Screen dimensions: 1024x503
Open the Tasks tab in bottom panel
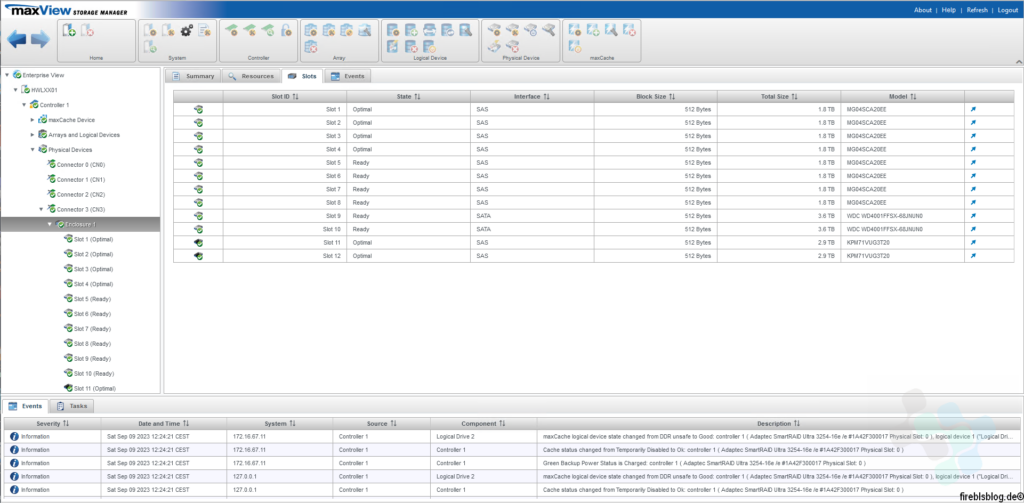coord(72,406)
